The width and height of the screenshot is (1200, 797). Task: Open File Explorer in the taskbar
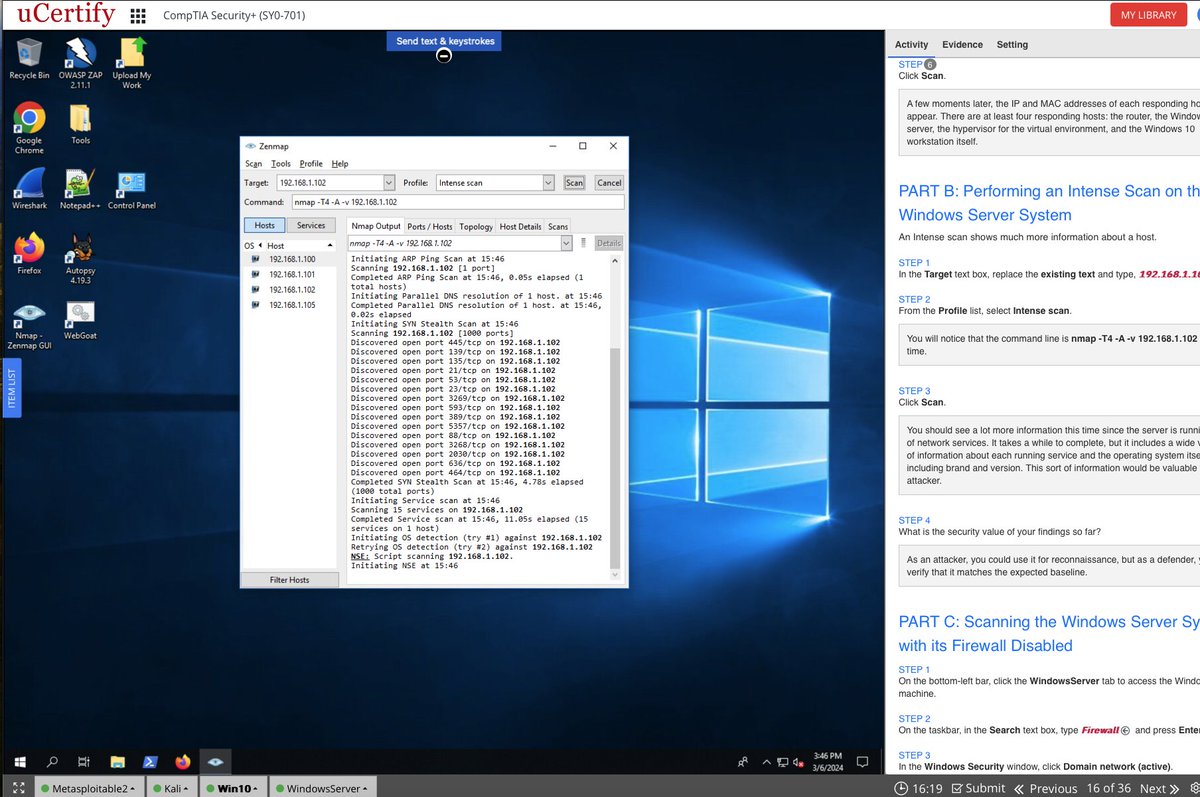point(116,762)
